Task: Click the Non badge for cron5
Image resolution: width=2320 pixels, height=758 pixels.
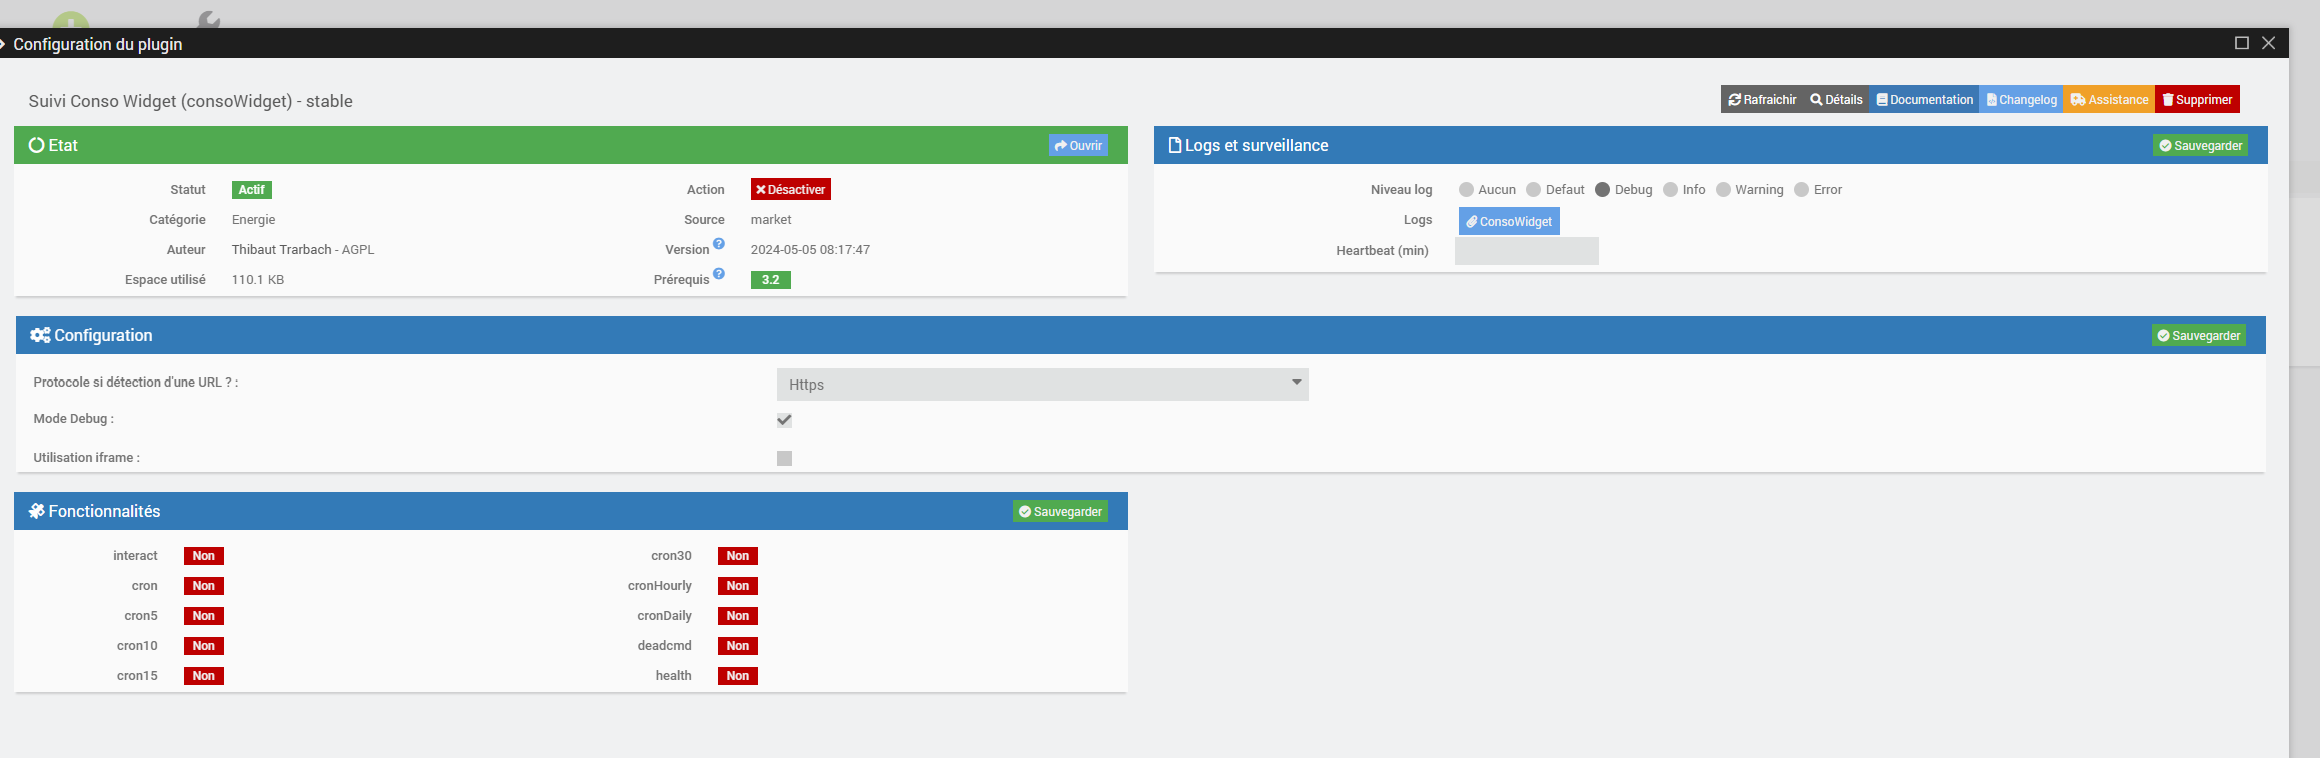Action: point(204,616)
